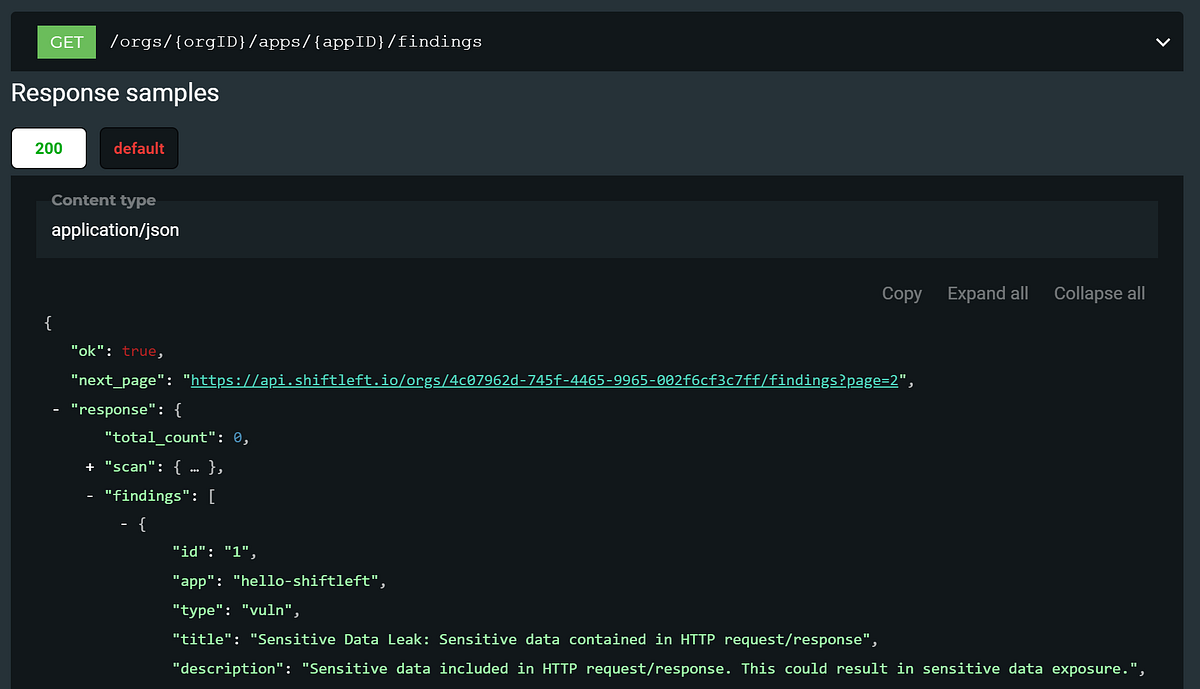Click the Response samples heading
The image size is (1200, 689).
[115, 93]
